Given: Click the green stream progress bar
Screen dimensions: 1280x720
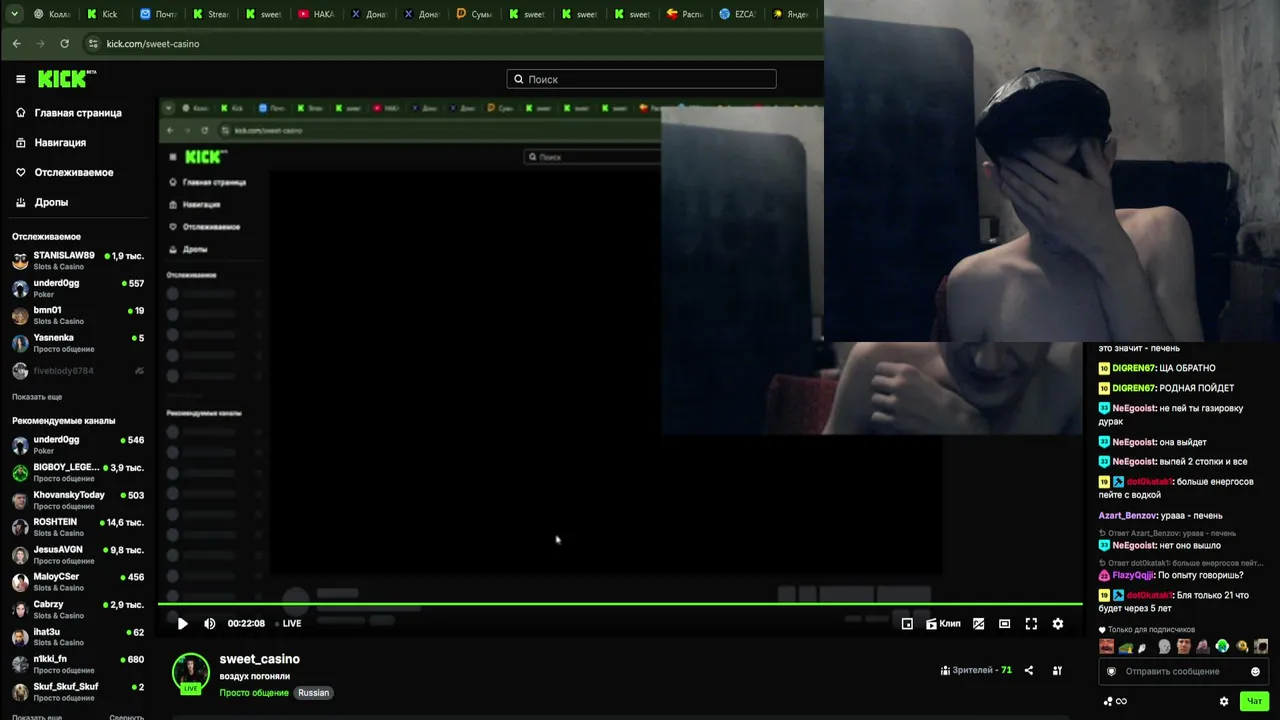Looking at the screenshot, I should [x=620, y=604].
